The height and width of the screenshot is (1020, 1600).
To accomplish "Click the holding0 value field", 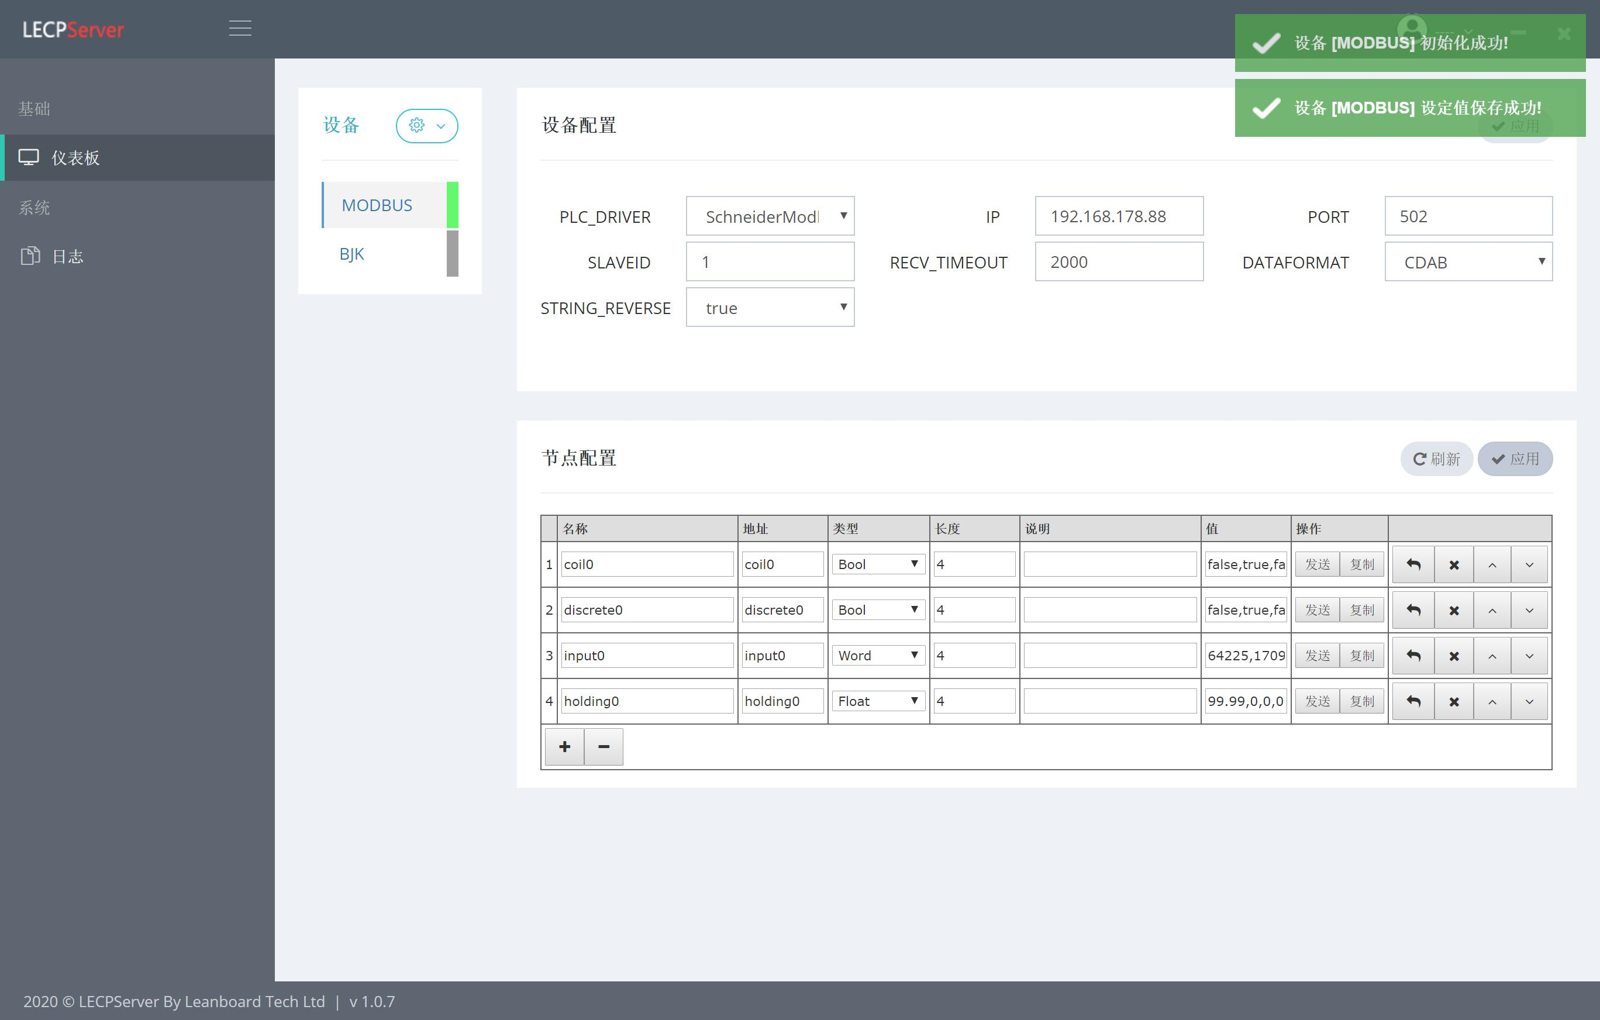I will pyautogui.click(x=1246, y=701).
